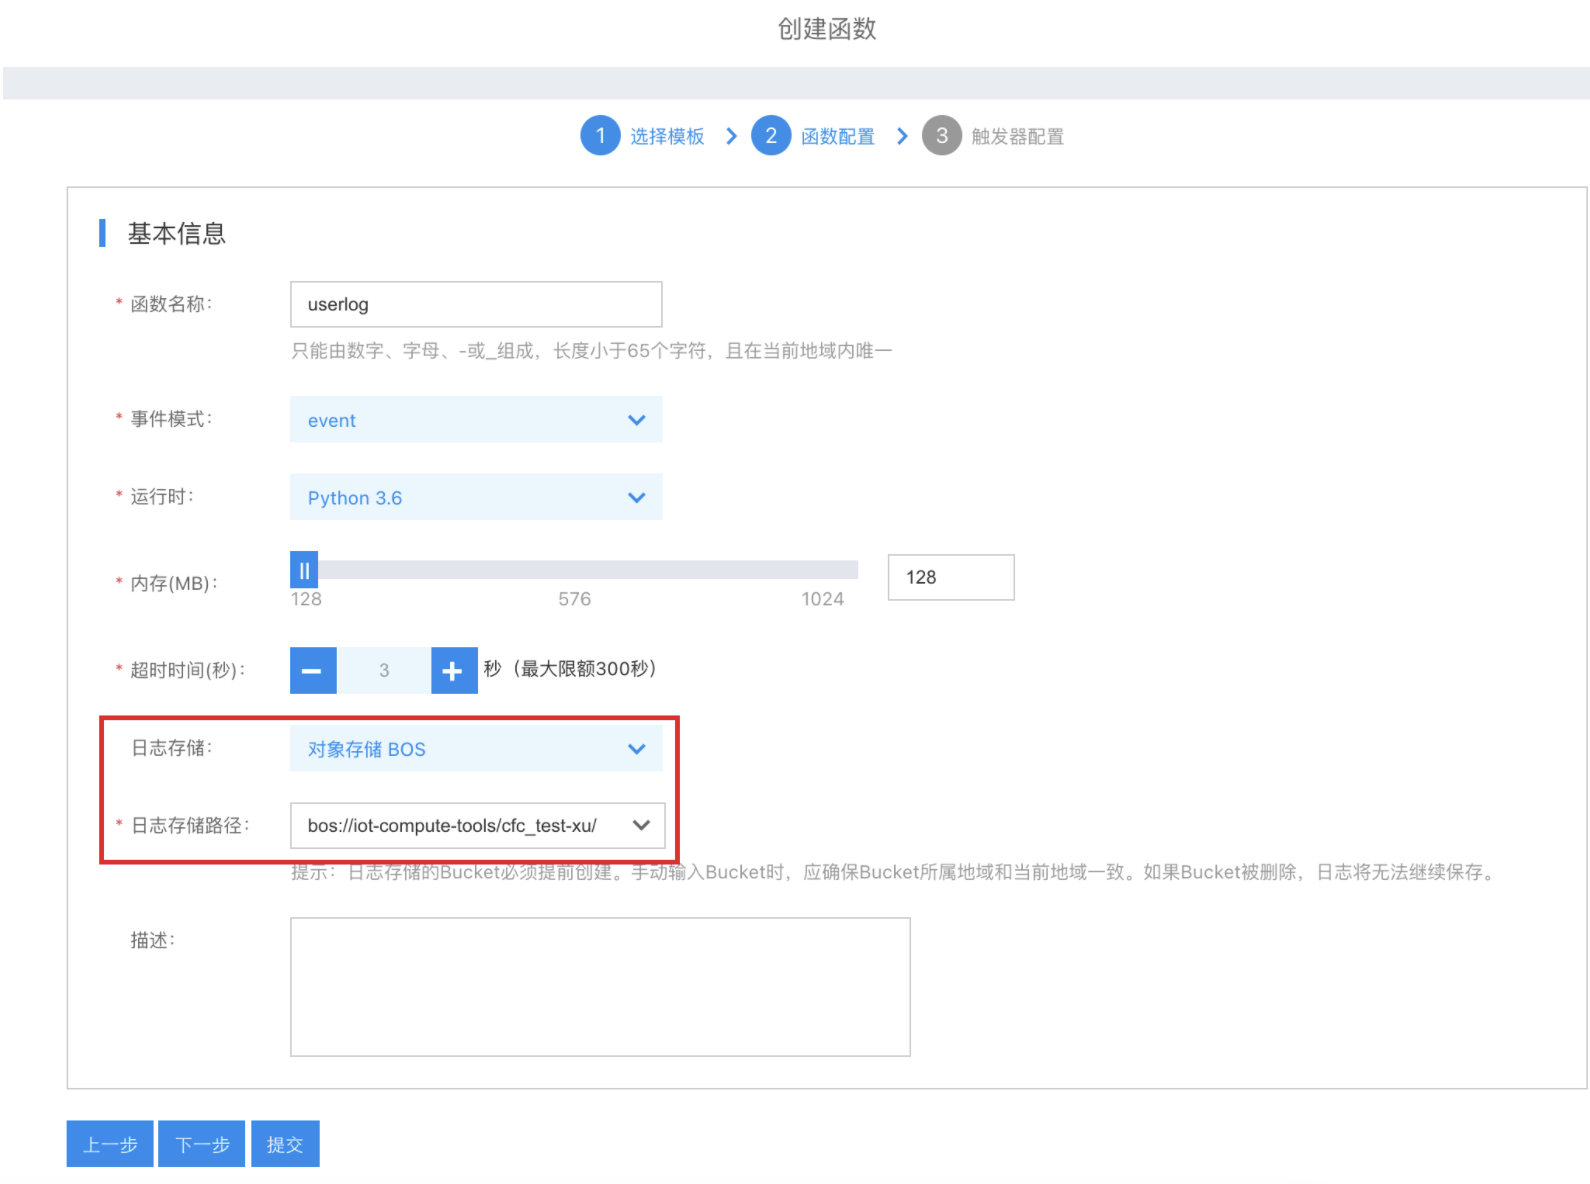Click step 3 circle icon
Screen dimensions: 1590x1184
(x=942, y=136)
